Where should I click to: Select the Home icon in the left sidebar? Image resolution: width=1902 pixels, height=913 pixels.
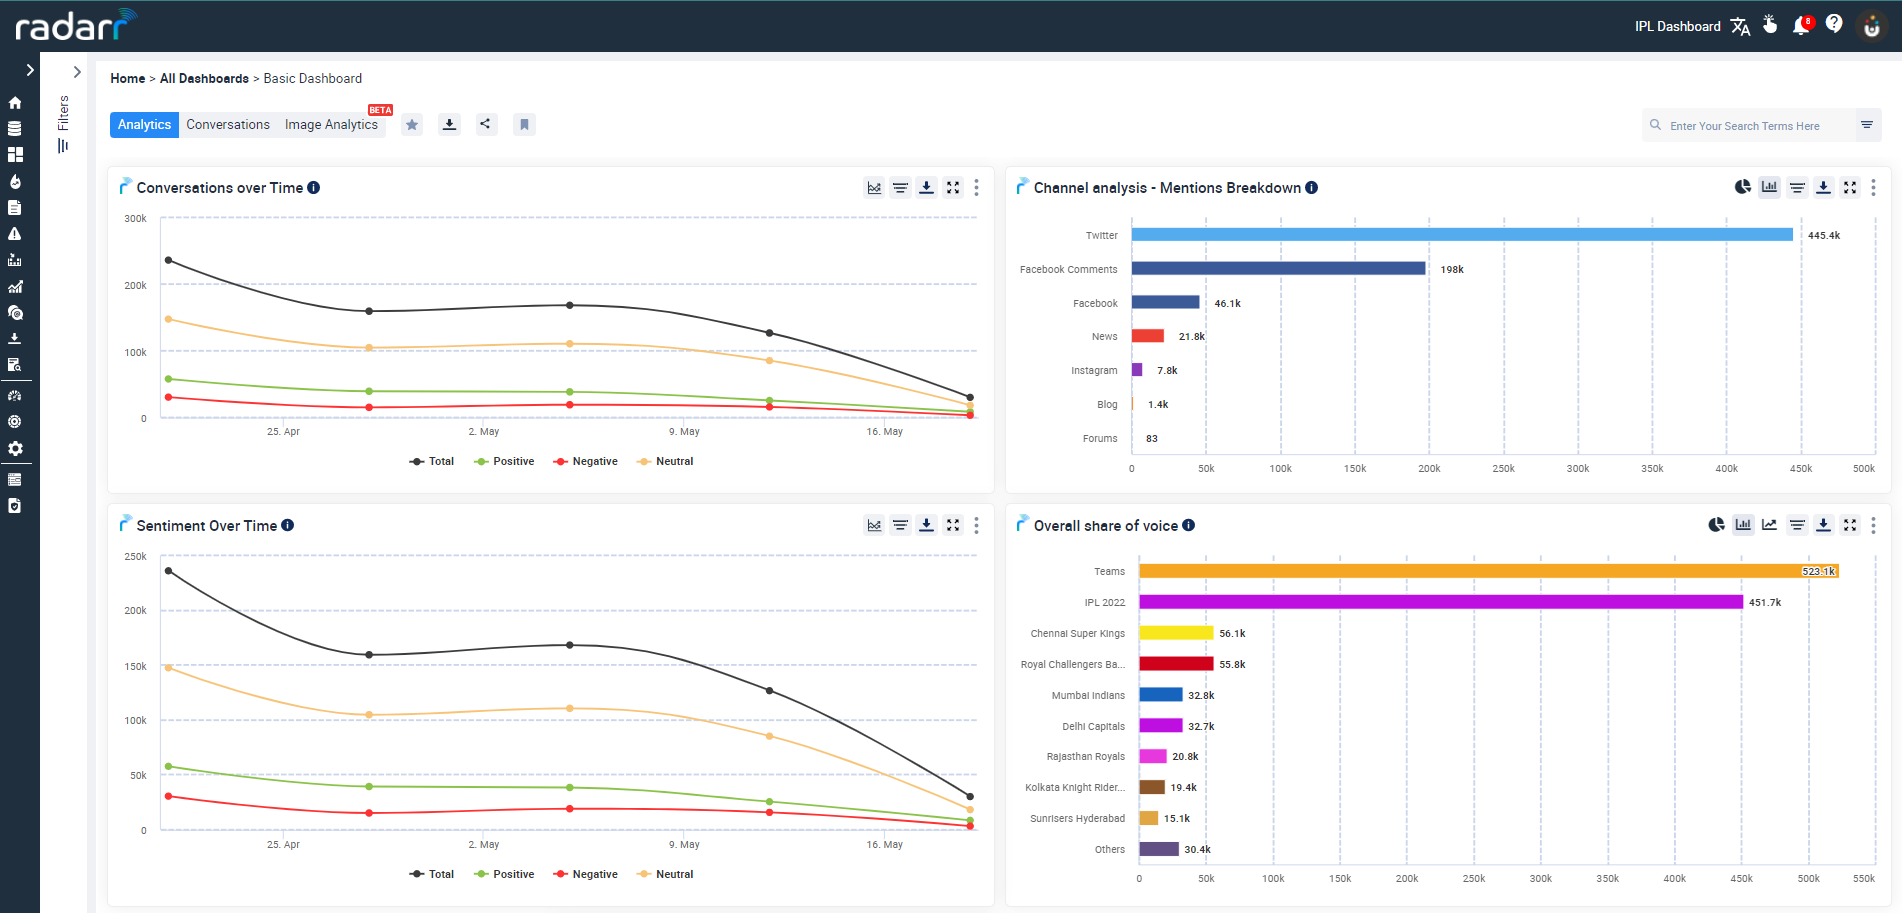(15, 103)
